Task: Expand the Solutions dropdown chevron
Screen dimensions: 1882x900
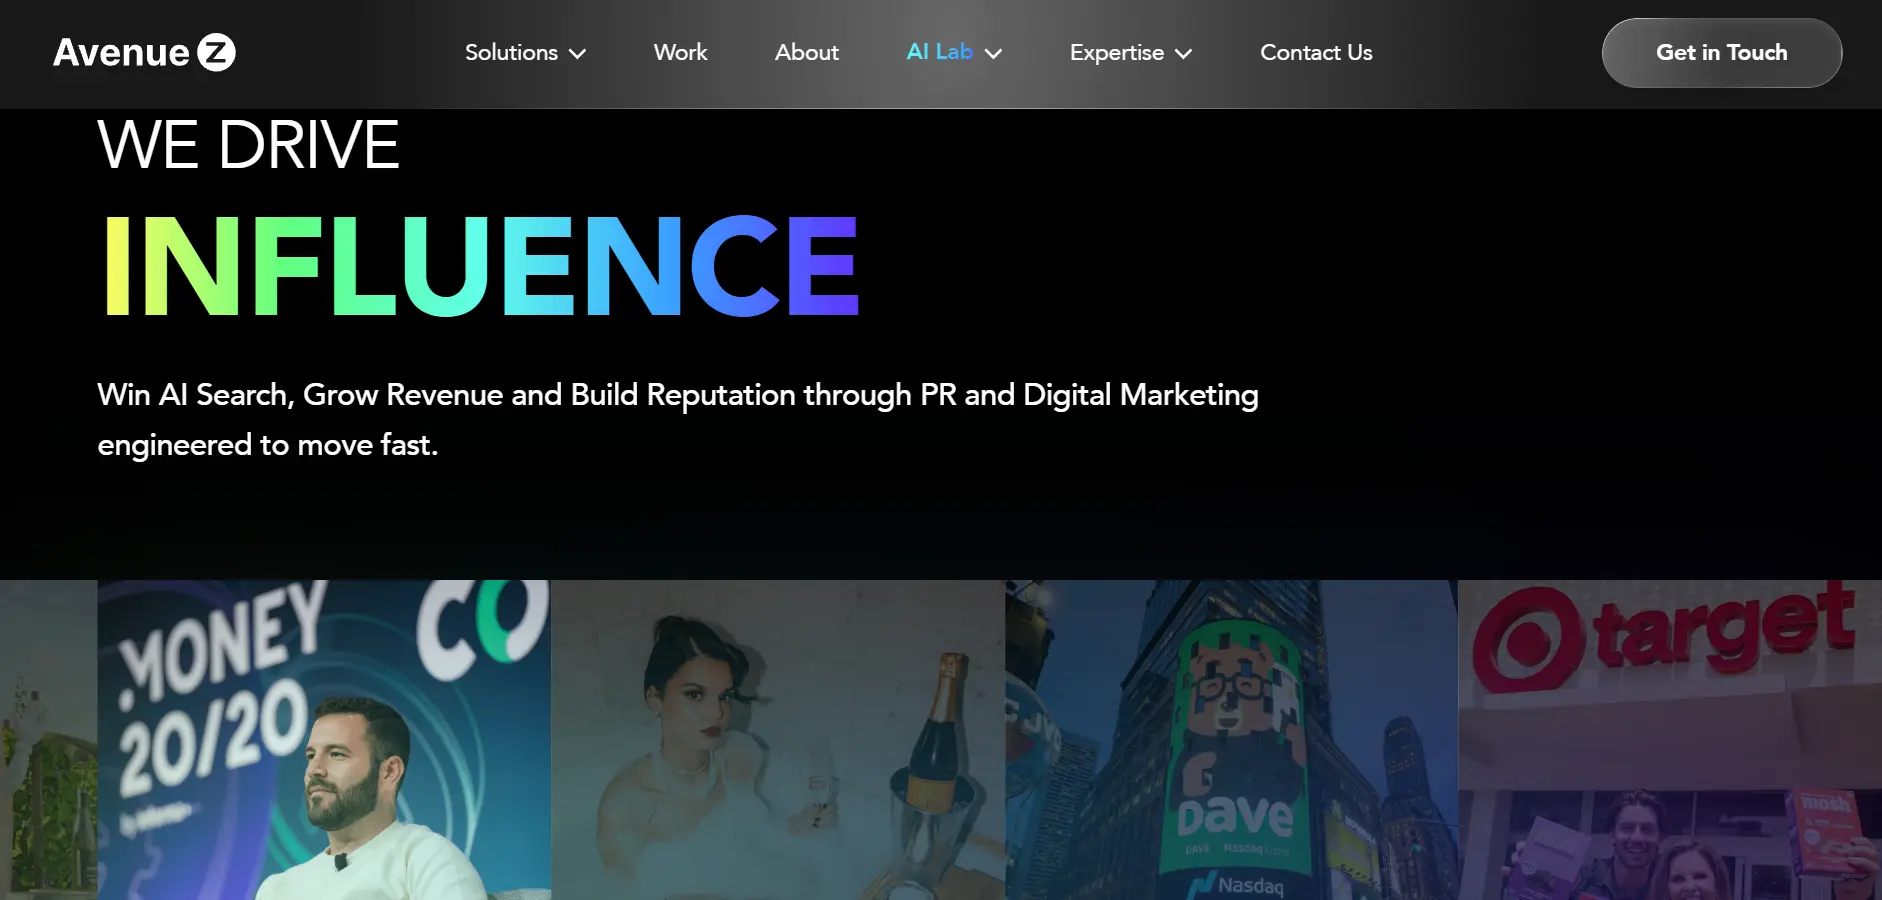Action: point(577,54)
